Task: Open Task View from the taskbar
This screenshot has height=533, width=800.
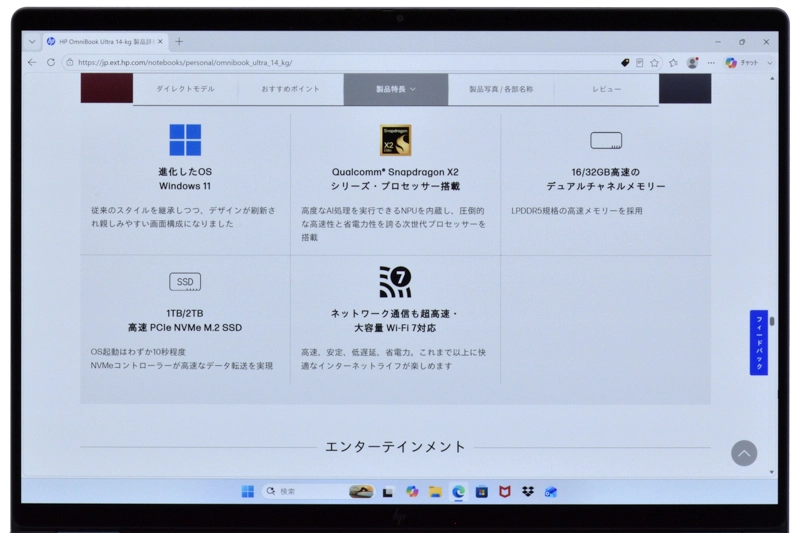Action: pos(388,492)
